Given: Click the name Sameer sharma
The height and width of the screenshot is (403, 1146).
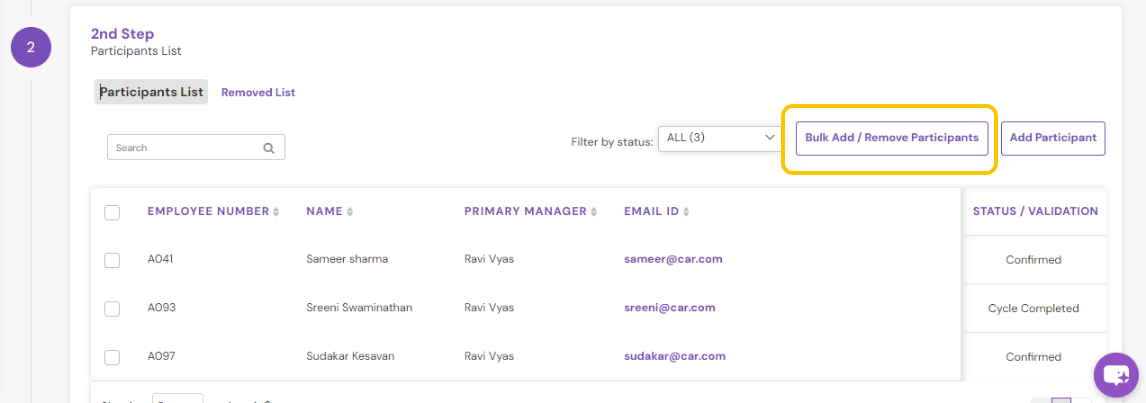Looking at the screenshot, I should (x=347, y=260).
